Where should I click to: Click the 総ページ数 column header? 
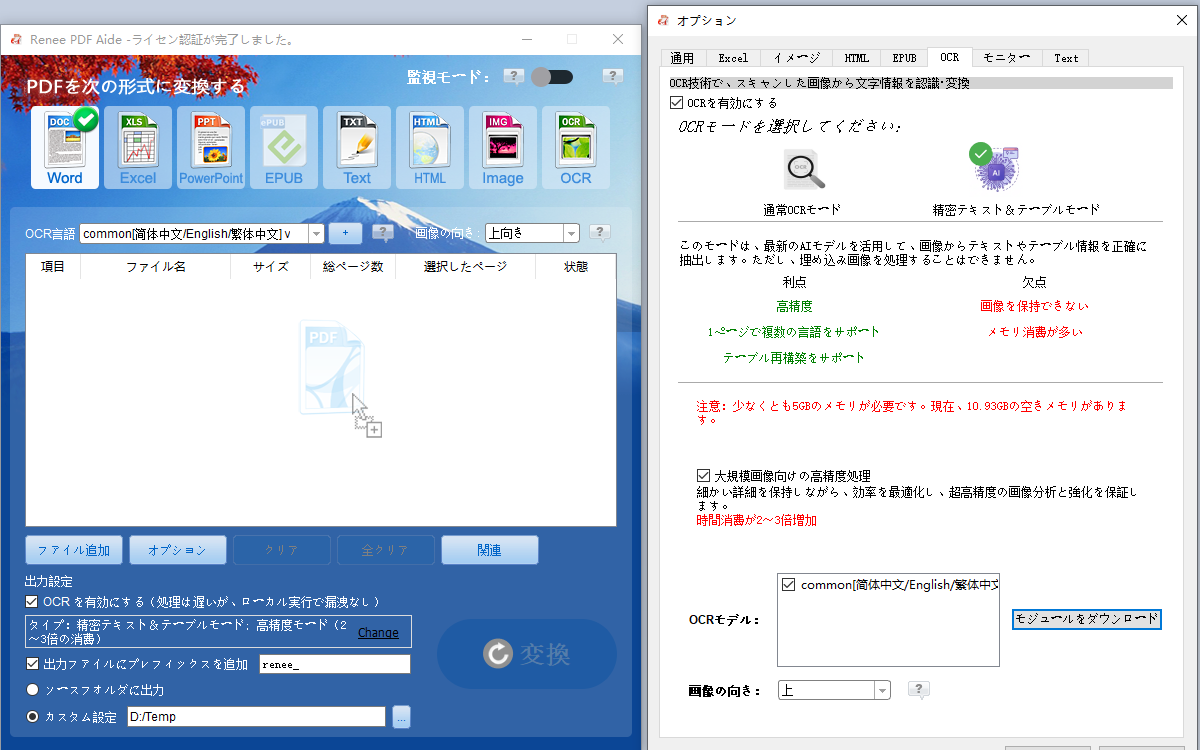(x=353, y=267)
